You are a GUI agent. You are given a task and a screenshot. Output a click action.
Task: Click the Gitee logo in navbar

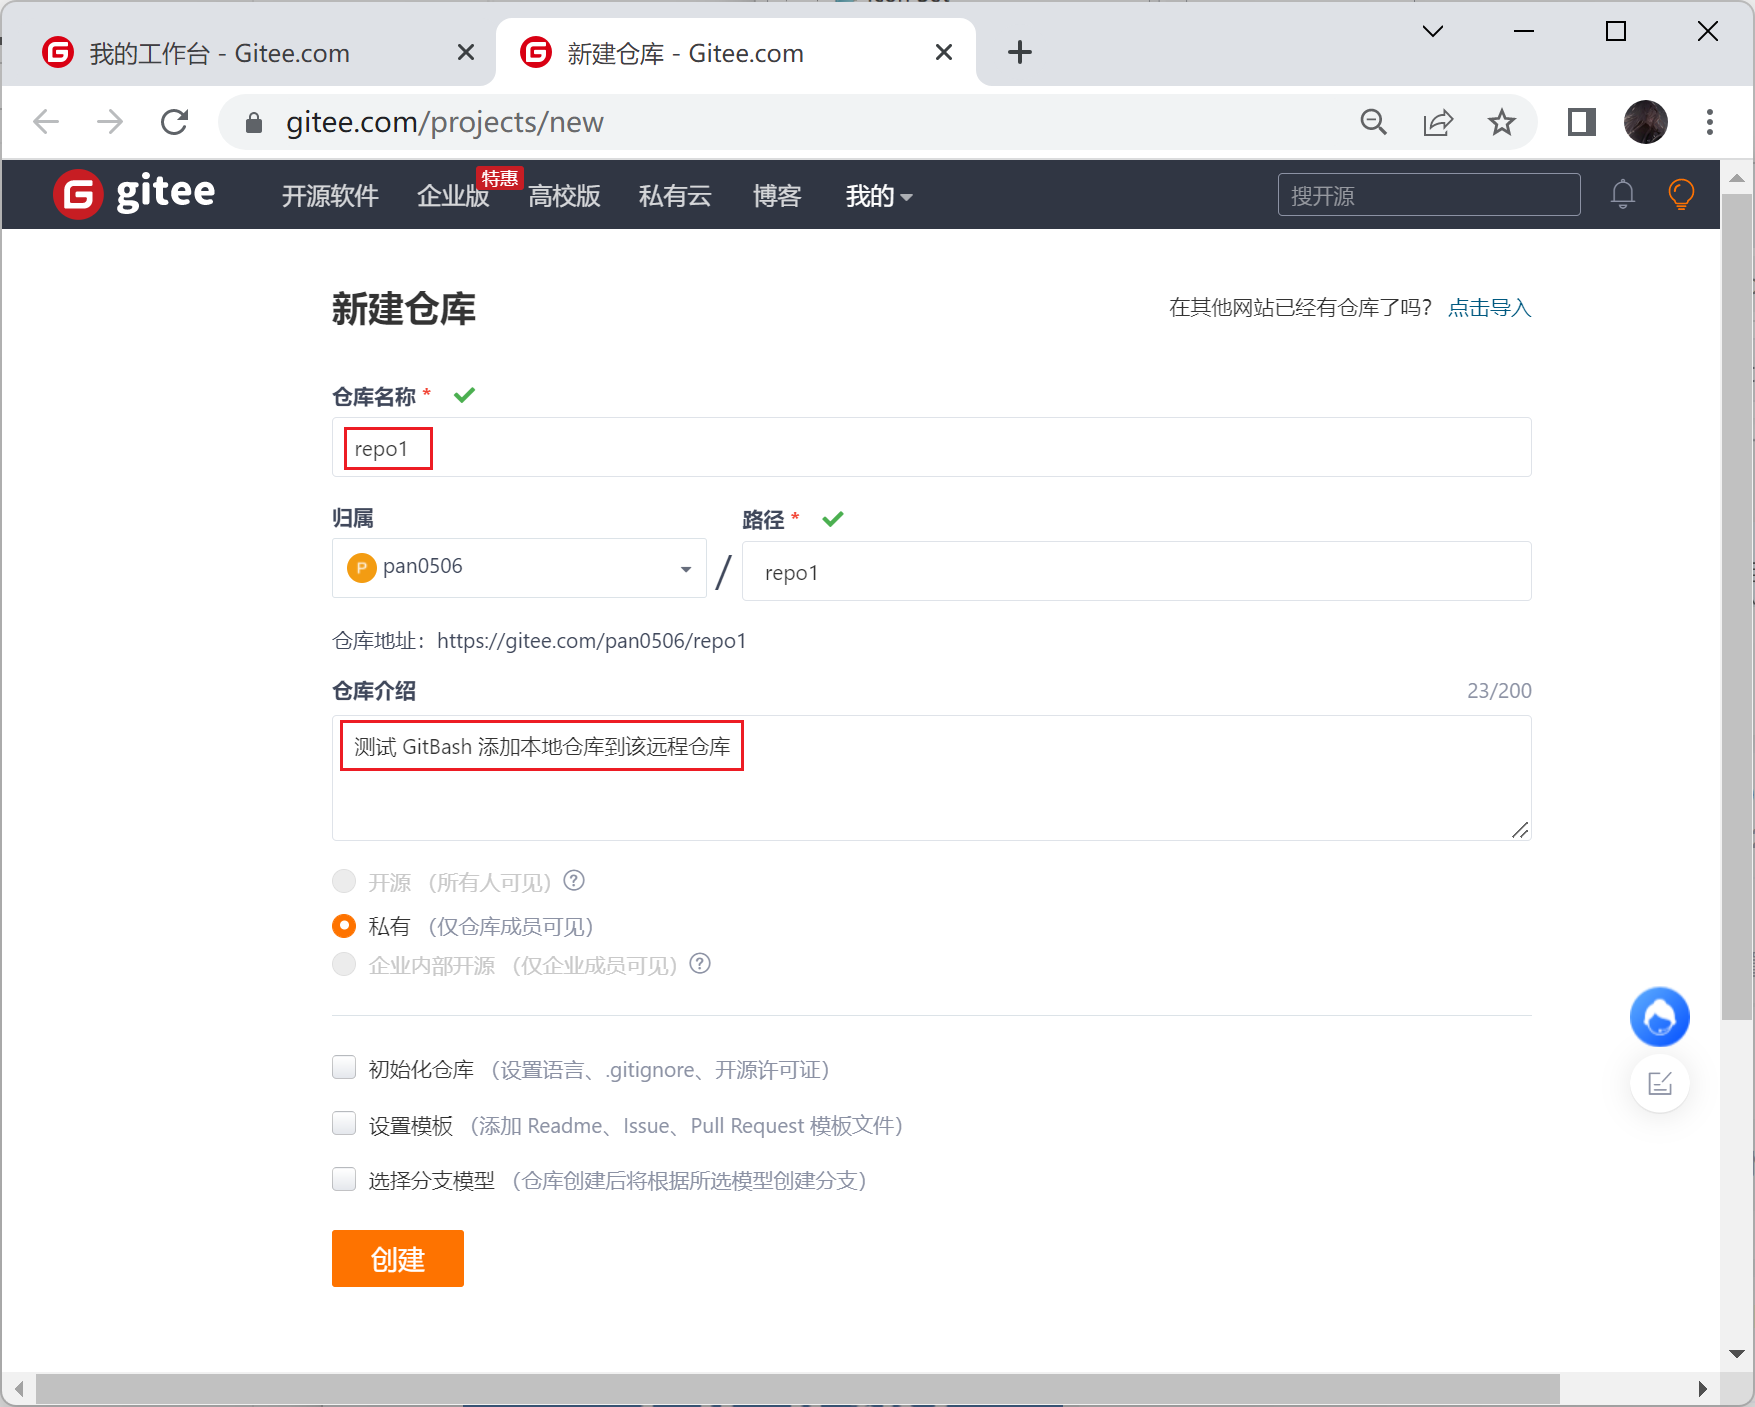(x=135, y=194)
